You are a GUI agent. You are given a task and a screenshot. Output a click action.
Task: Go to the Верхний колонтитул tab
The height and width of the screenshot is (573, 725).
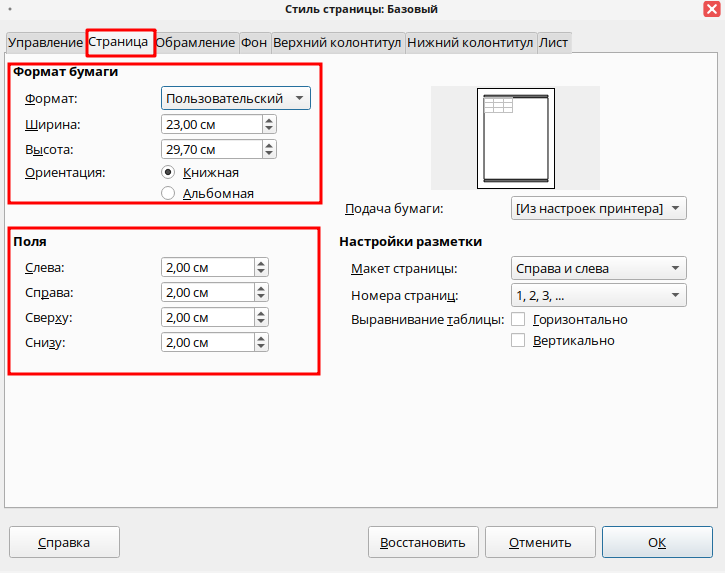click(x=336, y=43)
